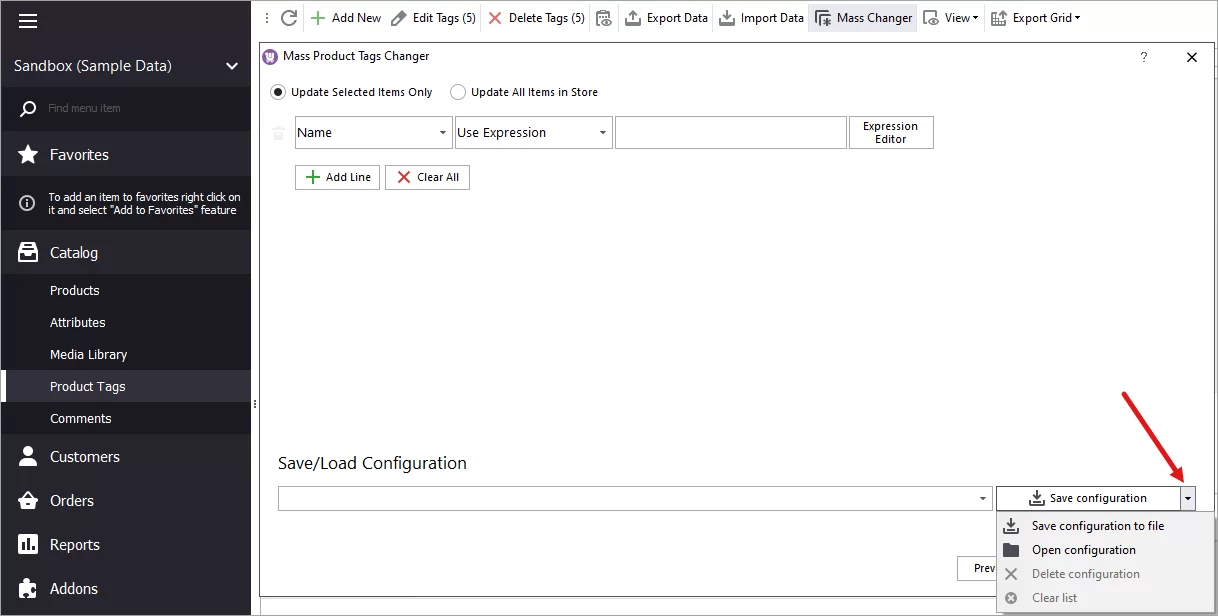Click the Favorites star icon in the sidebar

[28, 154]
